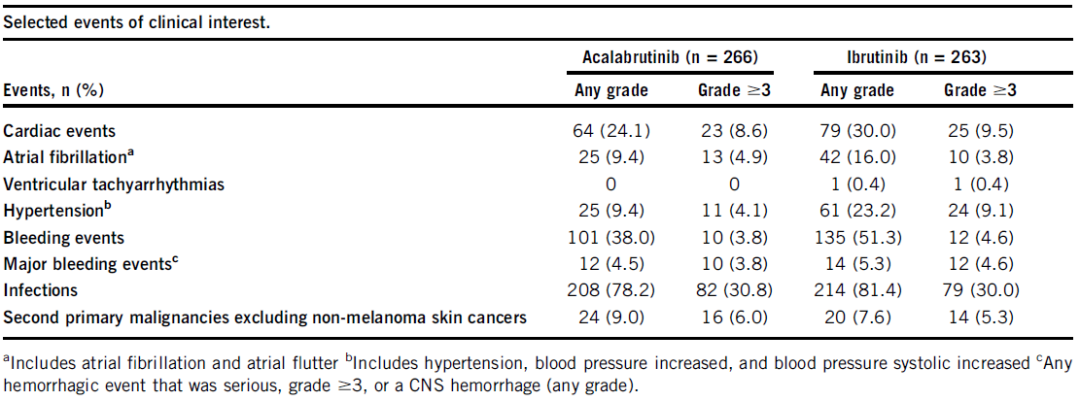The height and width of the screenshot is (401, 1080).
Task: Click the 'Any grade' header under Ibrutinib
Action: pos(856,90)
